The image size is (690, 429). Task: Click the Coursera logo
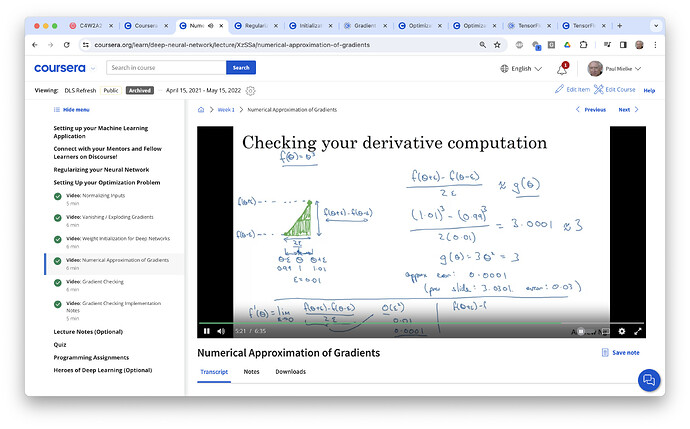pos(60,68)
